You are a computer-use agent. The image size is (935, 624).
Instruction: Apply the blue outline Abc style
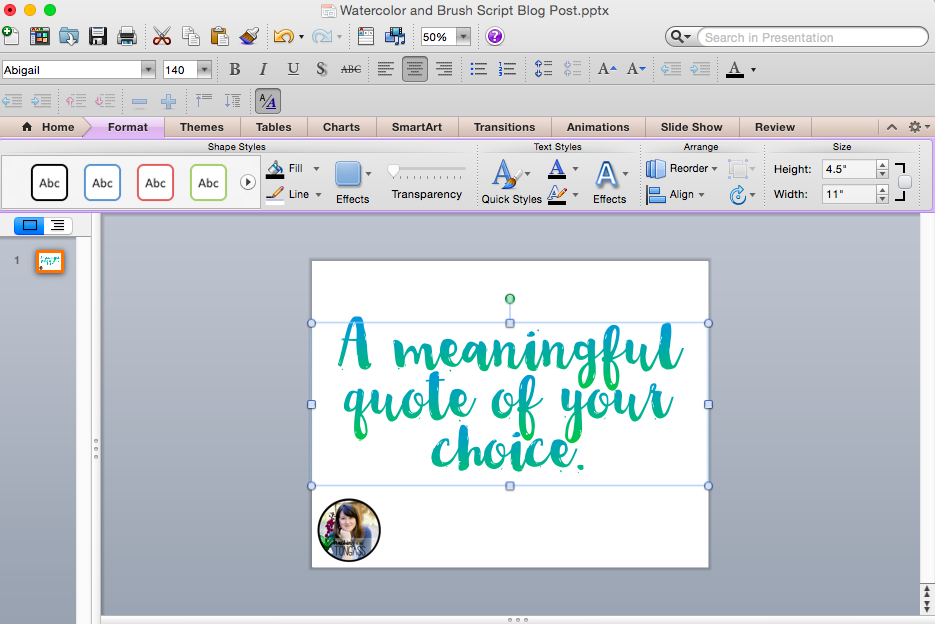coord(103,183)
